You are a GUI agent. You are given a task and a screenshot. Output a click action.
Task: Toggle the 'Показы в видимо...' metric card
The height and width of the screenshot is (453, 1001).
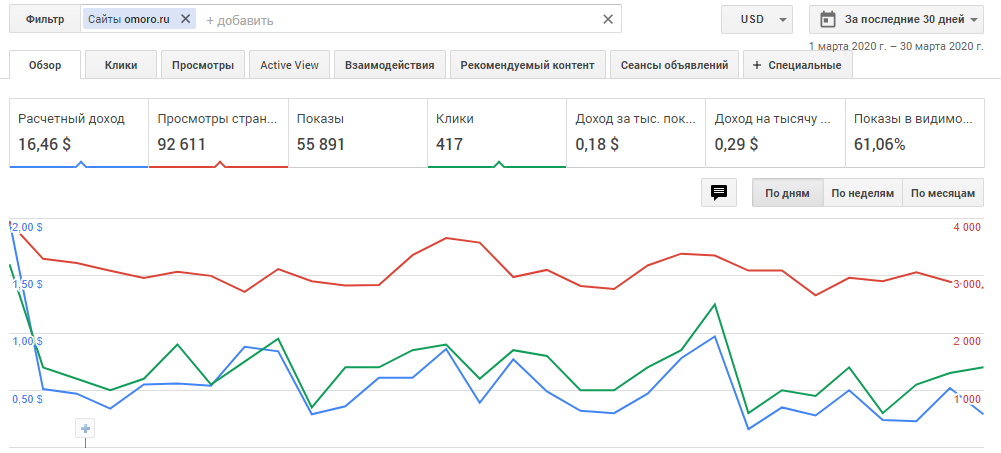click(914, 133)
